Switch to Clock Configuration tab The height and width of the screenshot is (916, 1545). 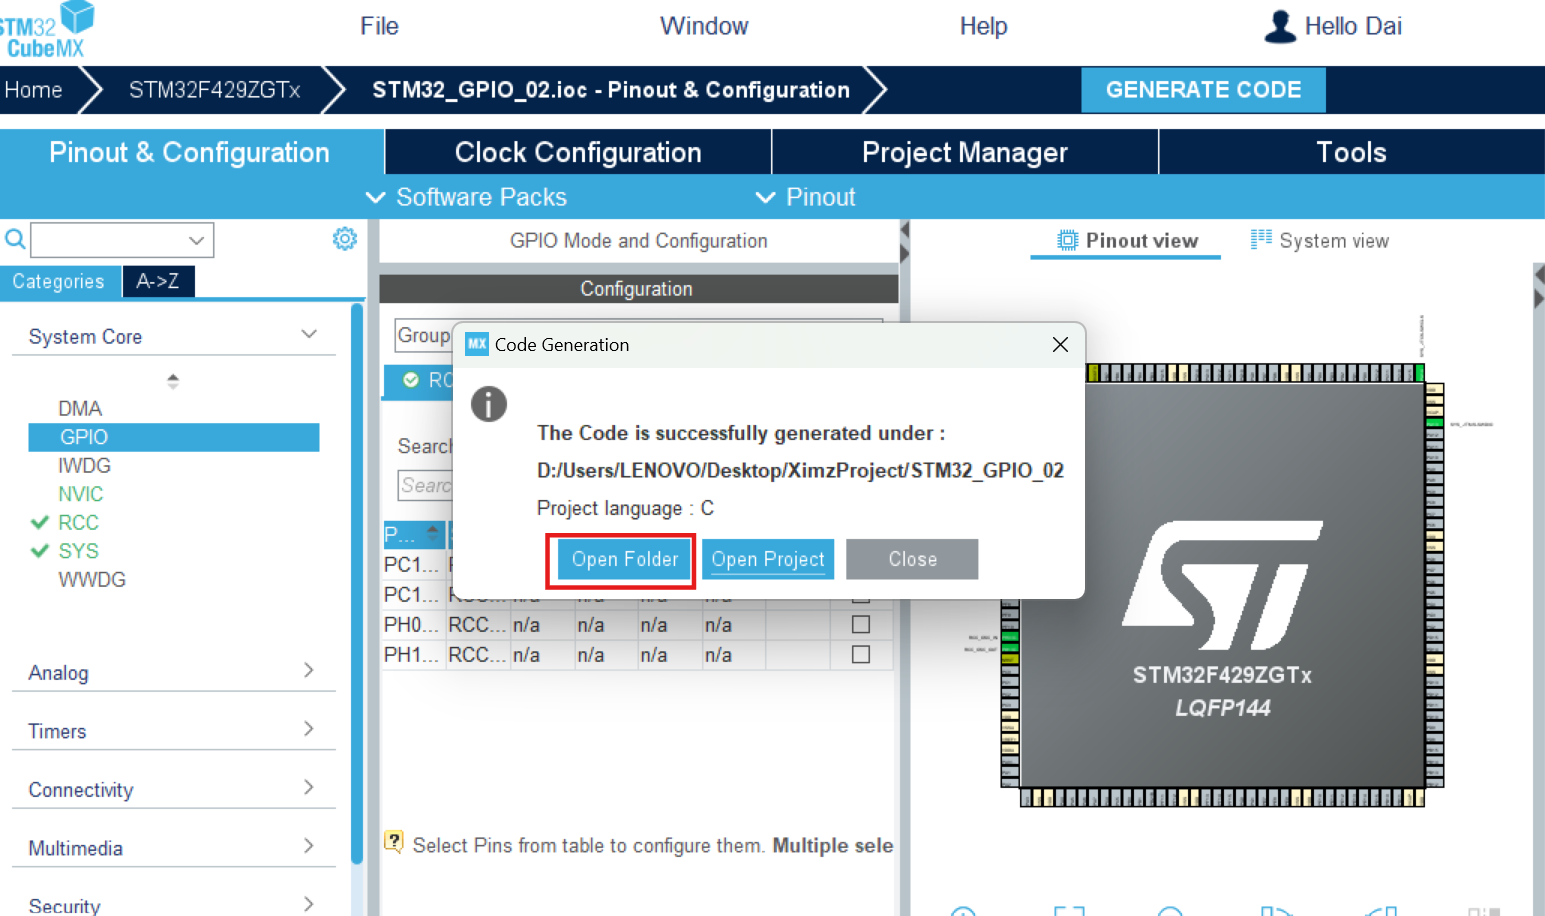click(x=578, y=152)
